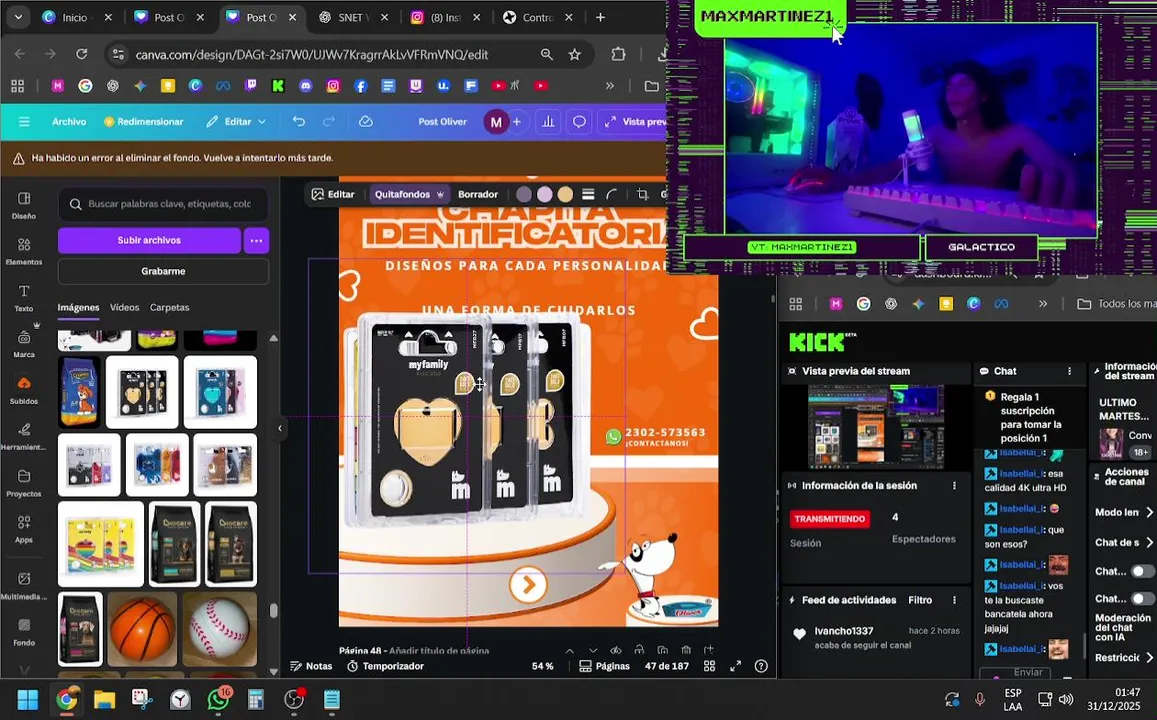Toggle second Chat switch in Kick
Viewport: 1157px width, 720px height.
click(1142, 599)
